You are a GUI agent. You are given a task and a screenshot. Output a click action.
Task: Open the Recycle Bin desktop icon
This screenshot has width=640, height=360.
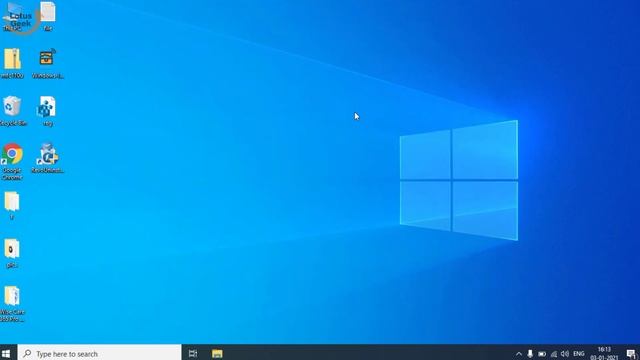[12, 111]
